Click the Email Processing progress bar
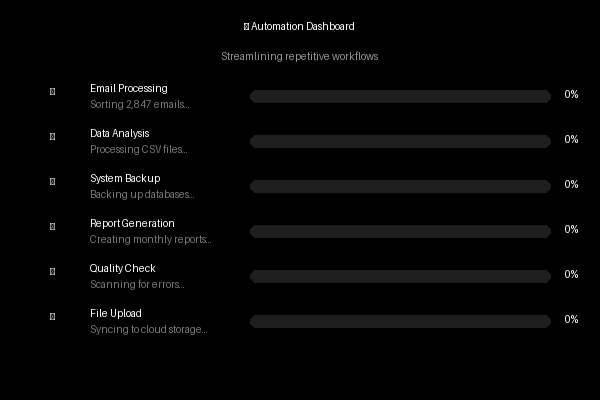Image resolution: width=600 pixels, height=400 pixels. (400, 96)
